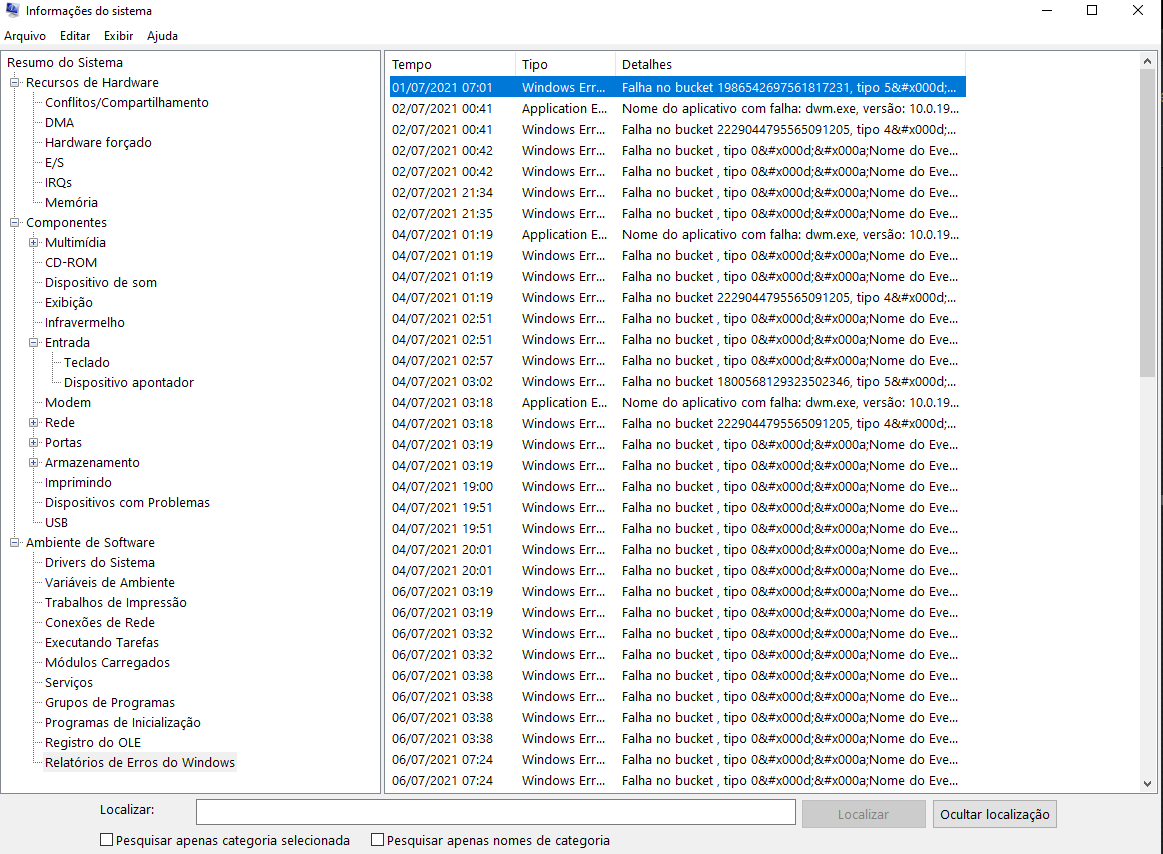The image size is (1163, 854).
Task: Collapse the Recursos de Hardware node
Action: pos(14,82)
